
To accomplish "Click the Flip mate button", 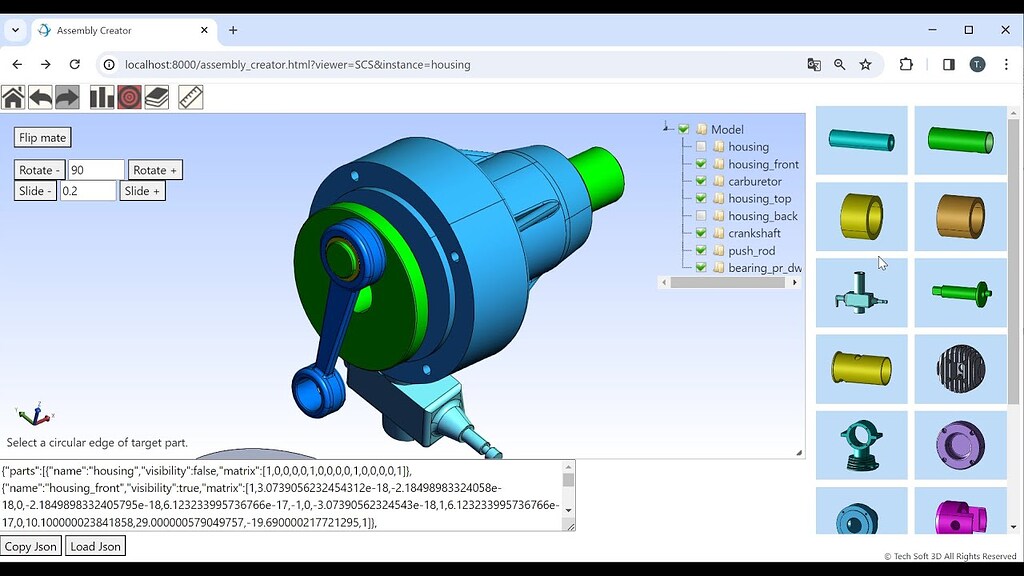I will click(x=41, y=137).
